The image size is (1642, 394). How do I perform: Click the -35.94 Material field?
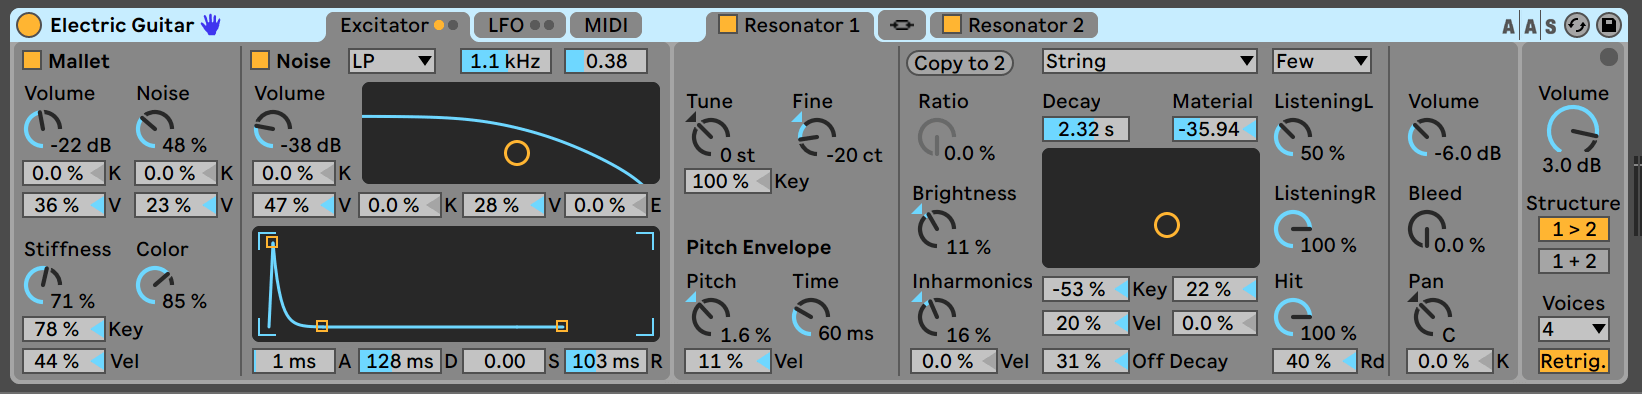coord(1214,129)
